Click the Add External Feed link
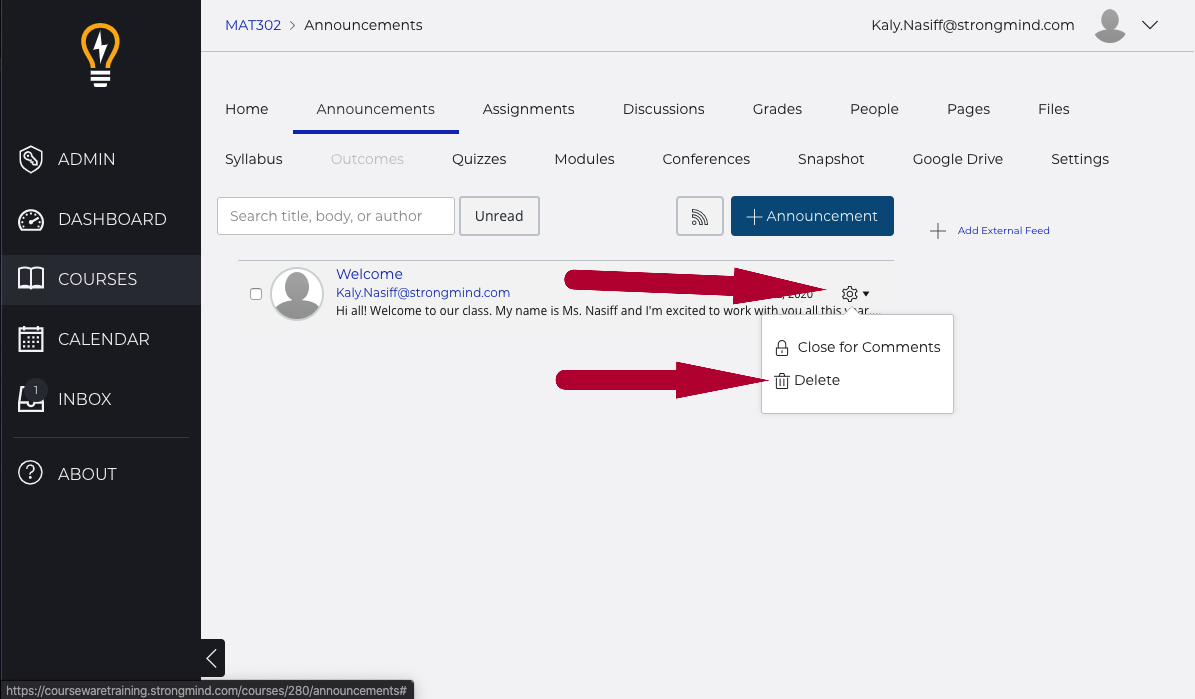Image resolution: width=1195 pixels, height=699 pixels. click(1004, 231)
